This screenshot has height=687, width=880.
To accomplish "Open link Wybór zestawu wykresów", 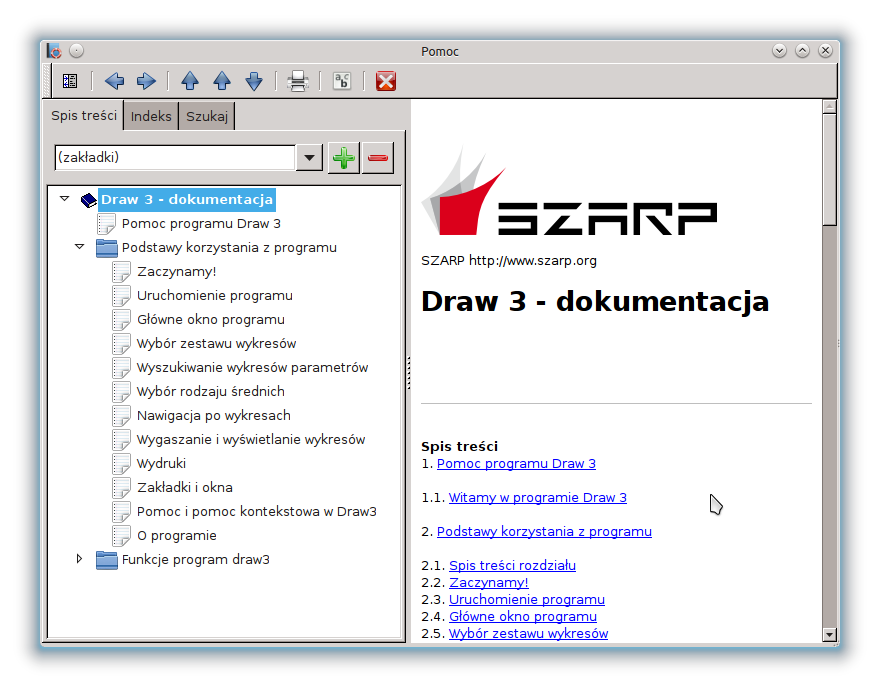I will pos(529,634).
